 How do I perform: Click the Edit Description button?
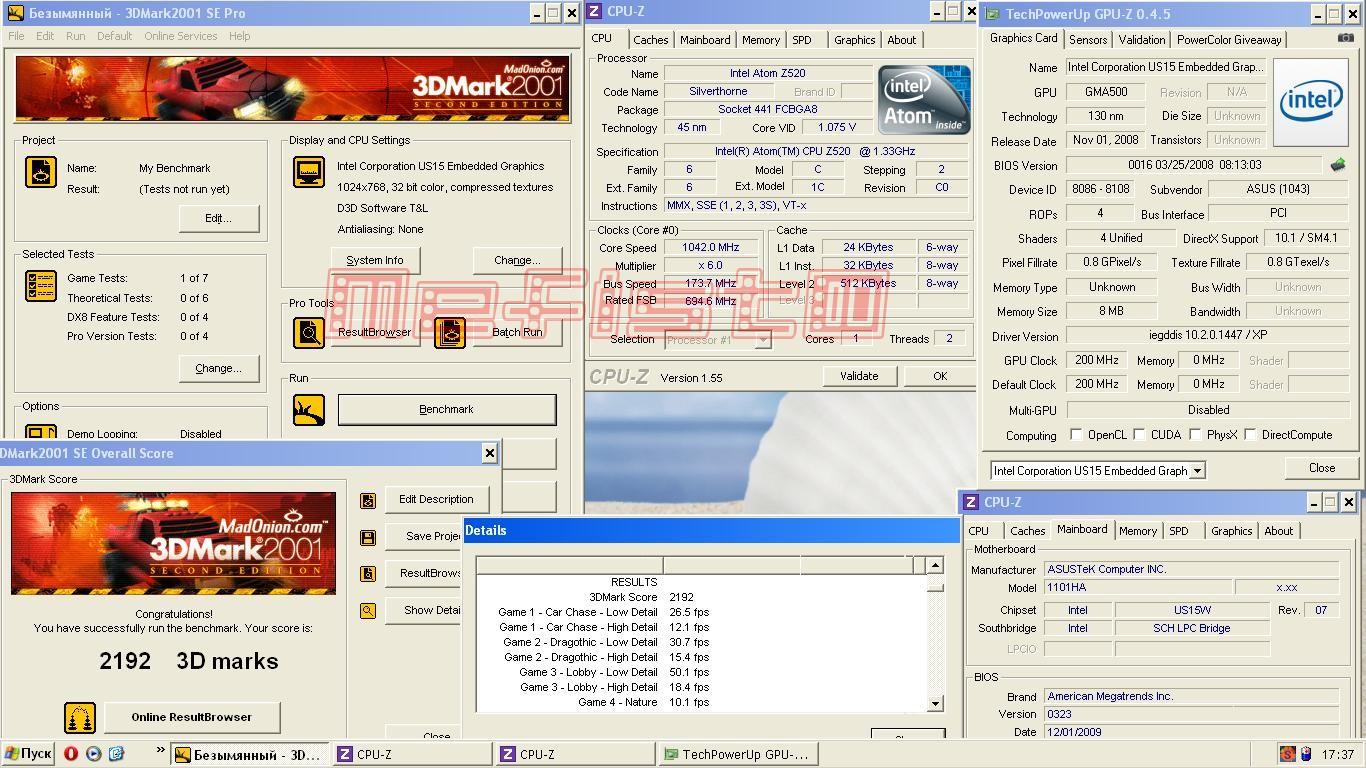point(436,499)
